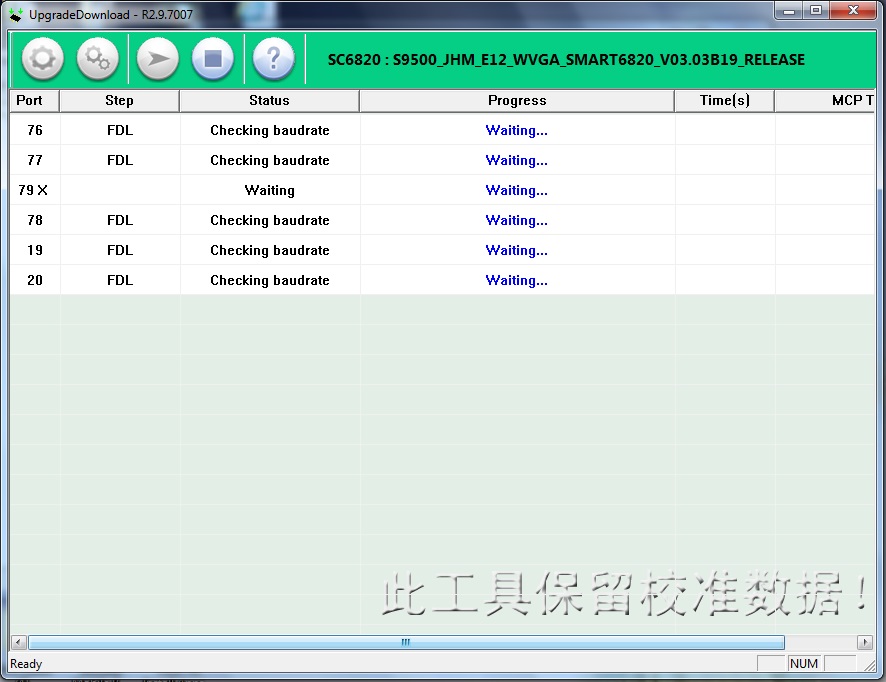
Task: Click Checking baudrate status for port 19
Action: pos(270,250)
